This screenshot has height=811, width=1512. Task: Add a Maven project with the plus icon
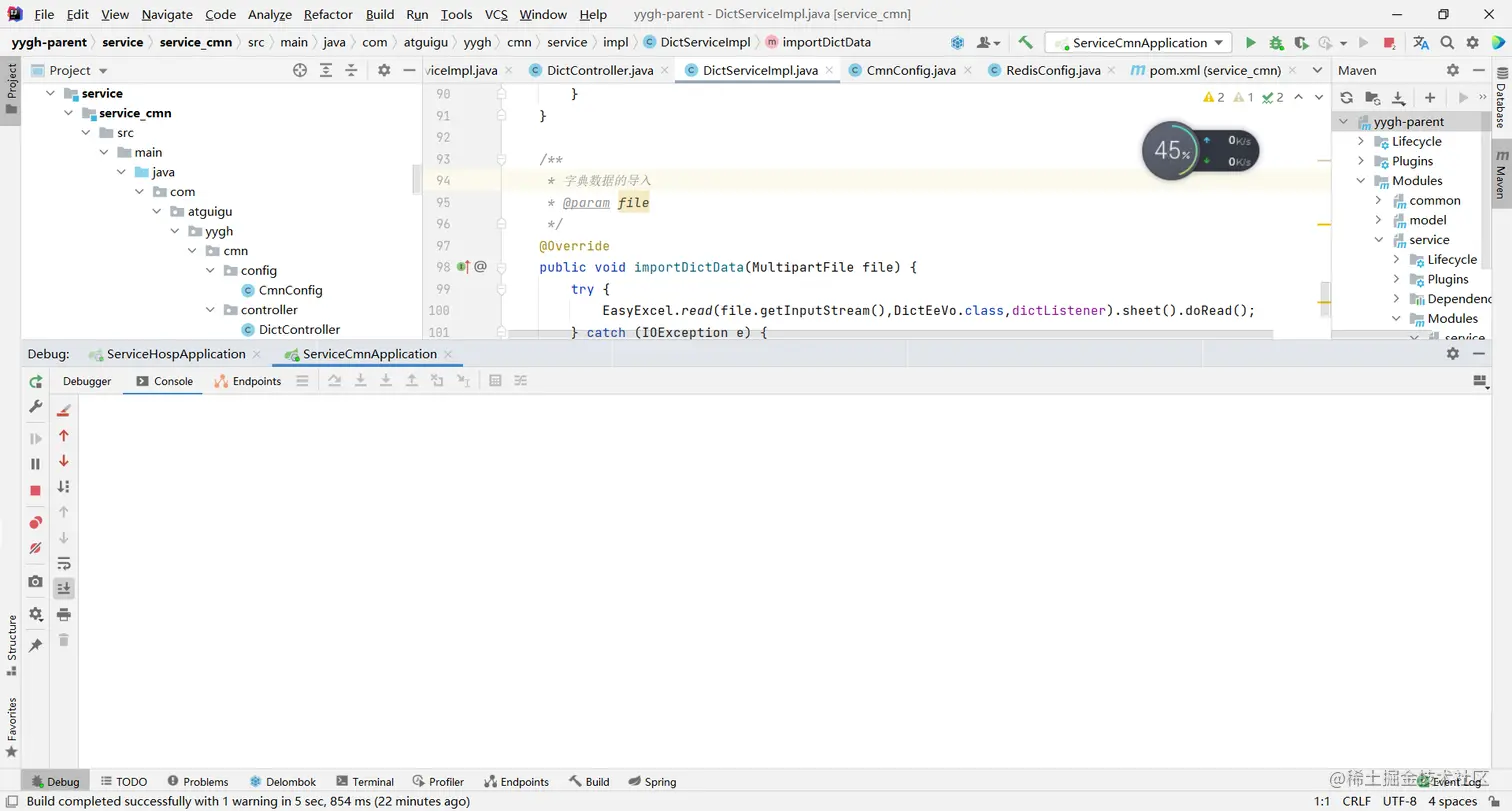tap(1430, 97)
